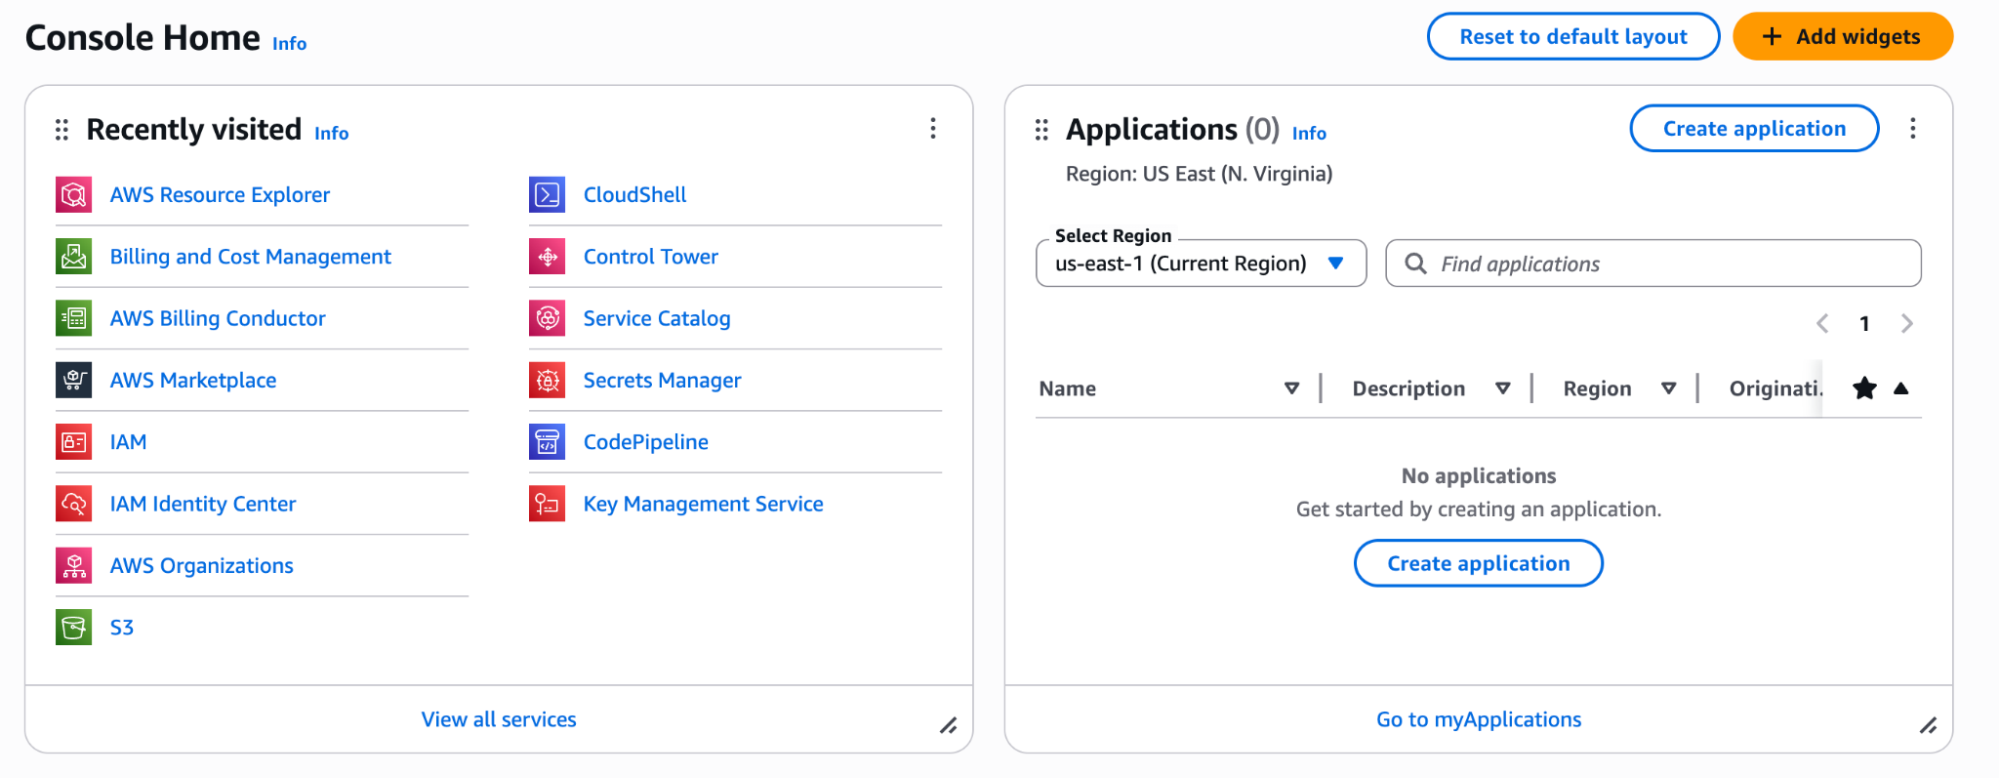Image resolution: width=1999 pixels, height=778 pixels.
Task: Toggle favorites sort ascending arrow
Action: 1901,389
